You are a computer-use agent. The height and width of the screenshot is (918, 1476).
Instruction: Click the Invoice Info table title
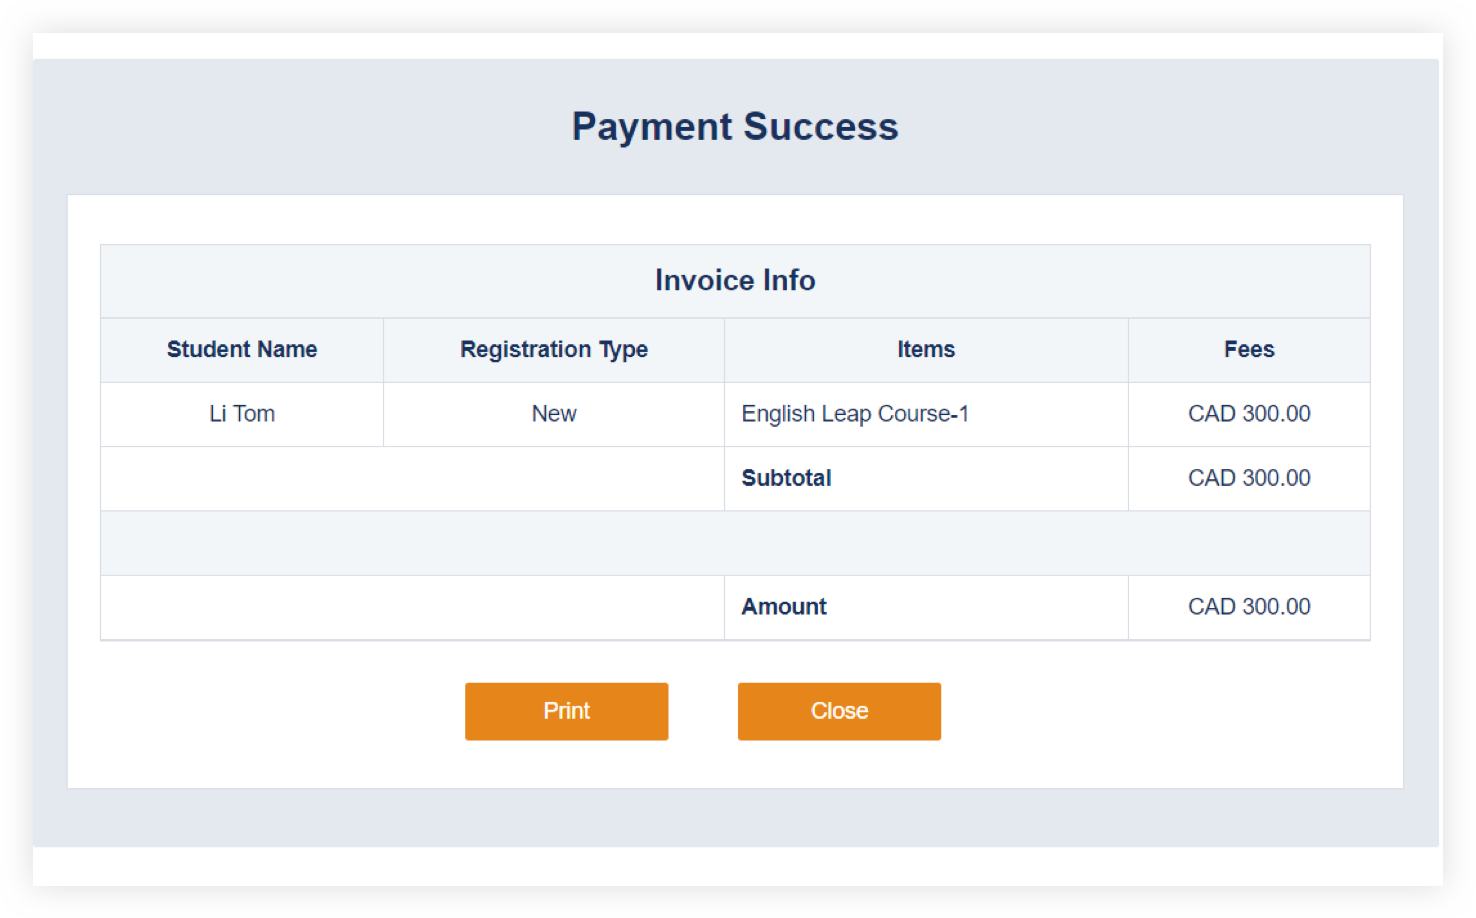pos(735,280)
